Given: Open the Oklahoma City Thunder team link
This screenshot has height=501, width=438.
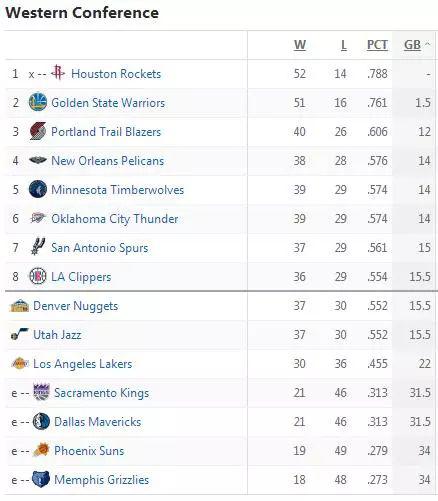Looking at the screenshot, I should pyautogui.click(x=115, y=219).
